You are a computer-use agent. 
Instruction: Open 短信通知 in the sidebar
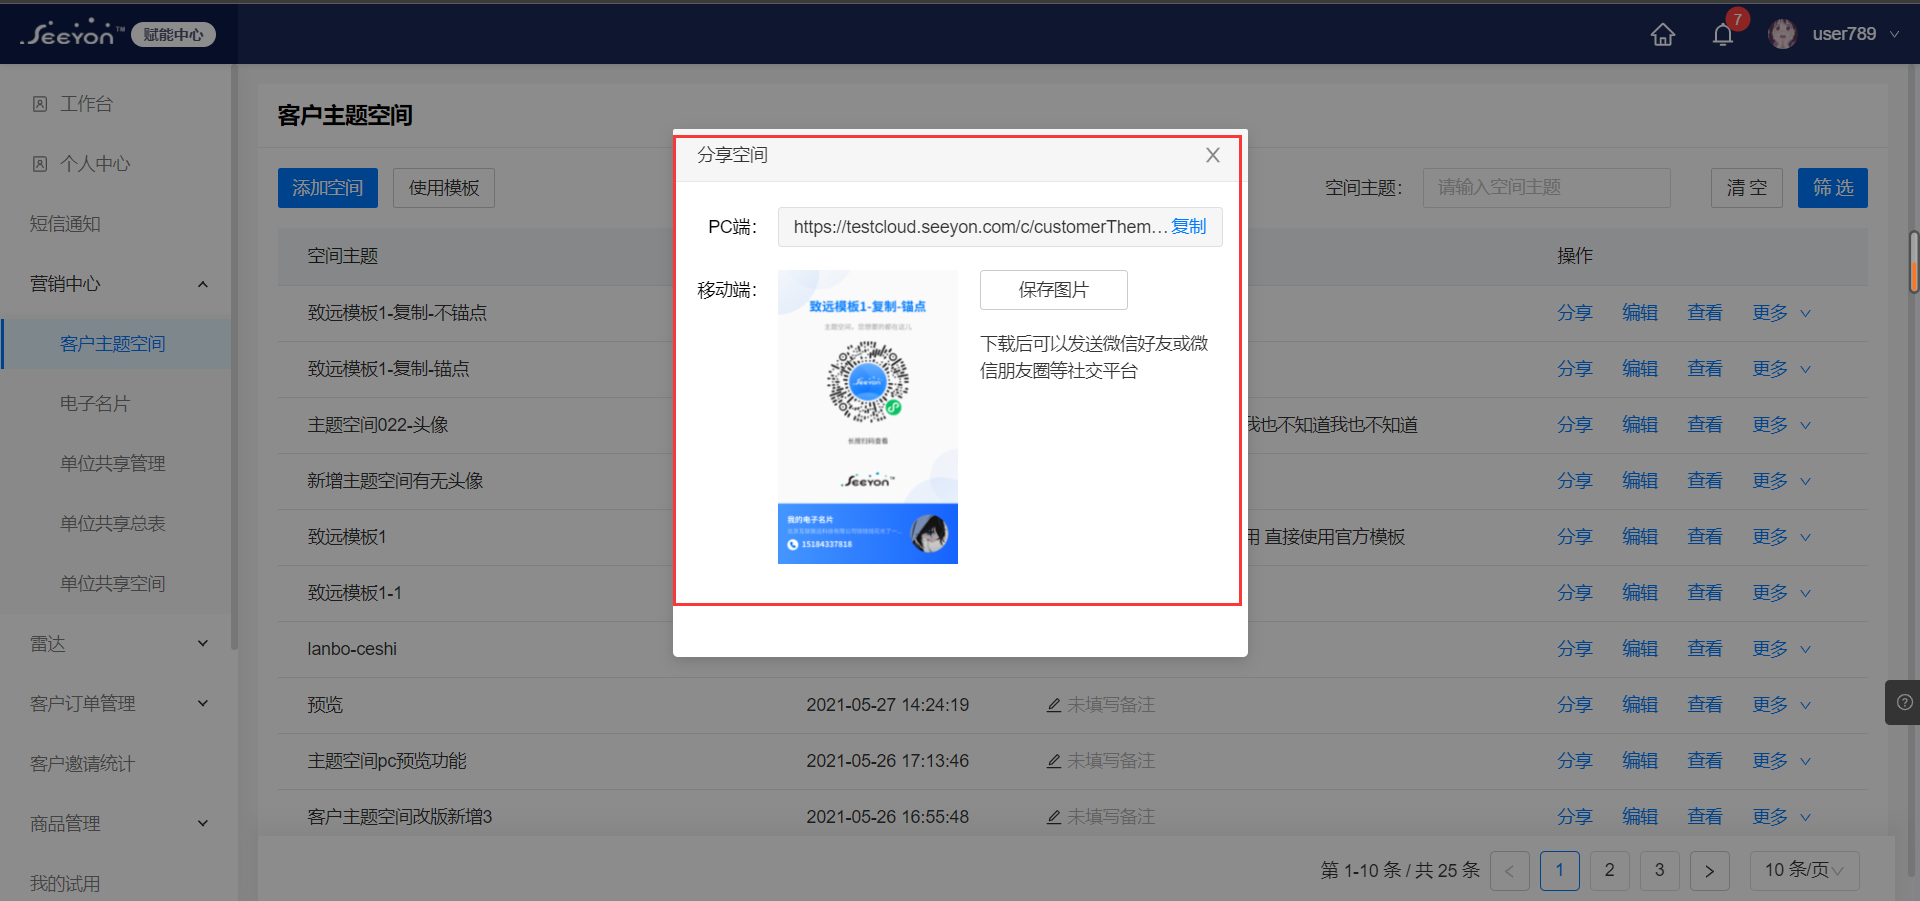point(65,224)
